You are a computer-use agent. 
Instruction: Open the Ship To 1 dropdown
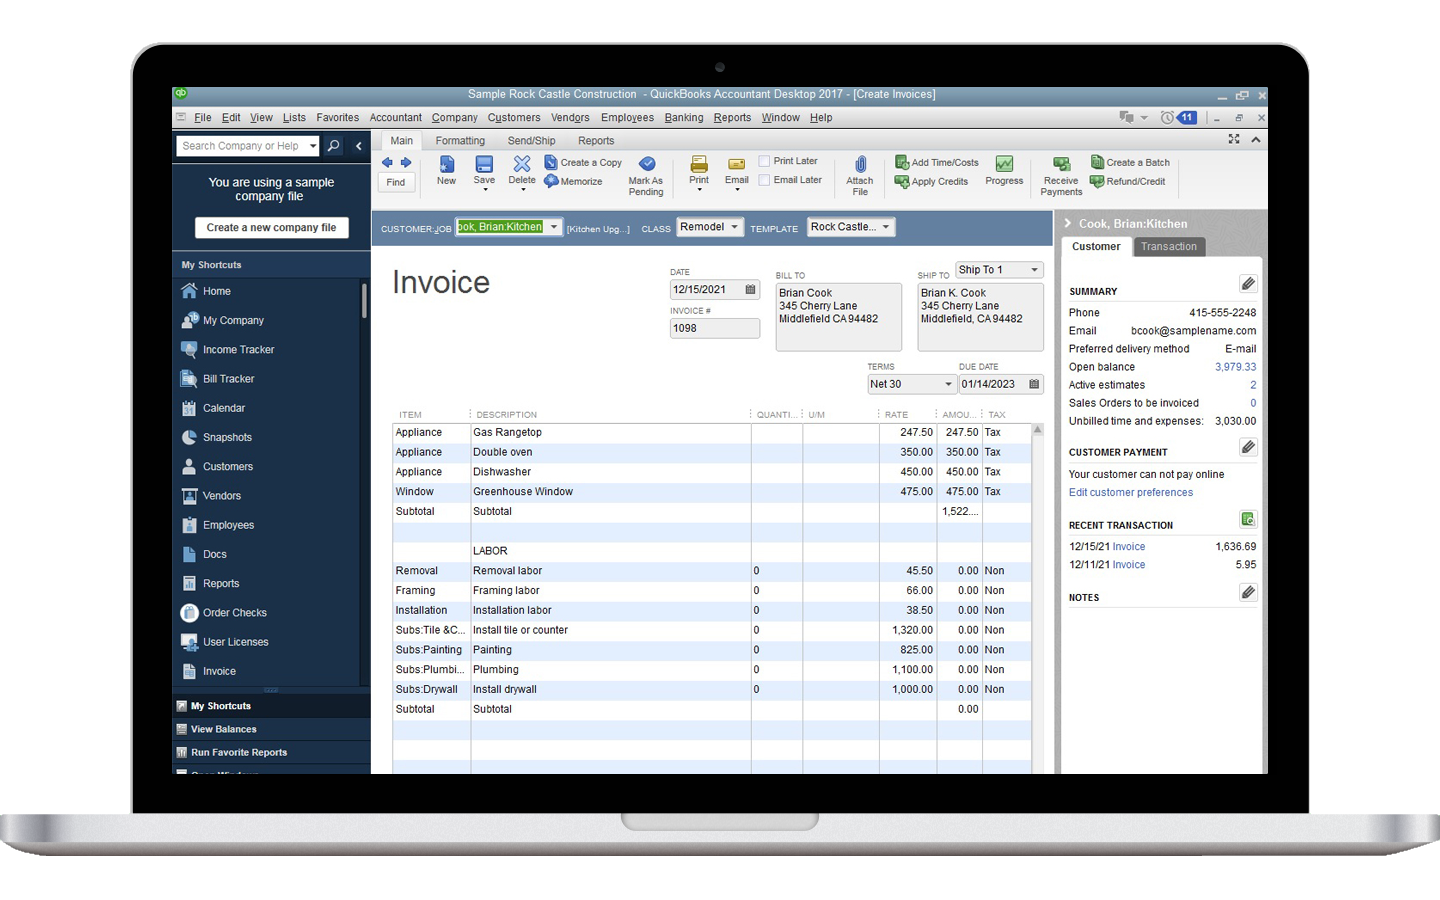tap(1034, 270)
